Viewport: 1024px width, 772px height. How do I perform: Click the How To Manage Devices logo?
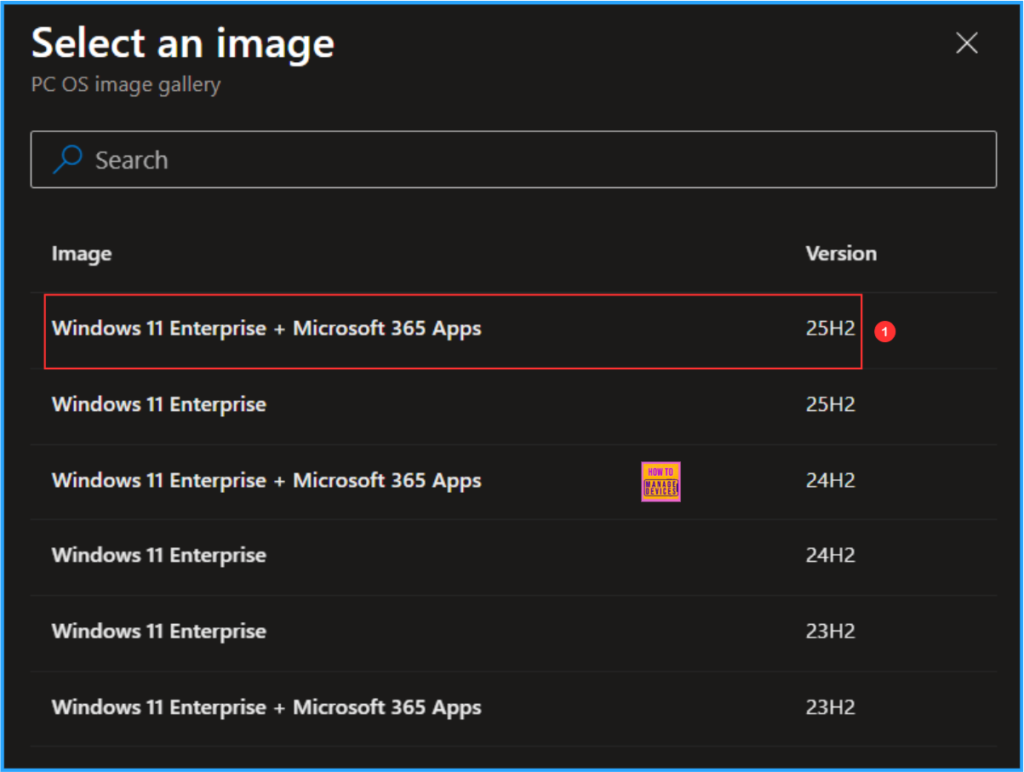661,481
